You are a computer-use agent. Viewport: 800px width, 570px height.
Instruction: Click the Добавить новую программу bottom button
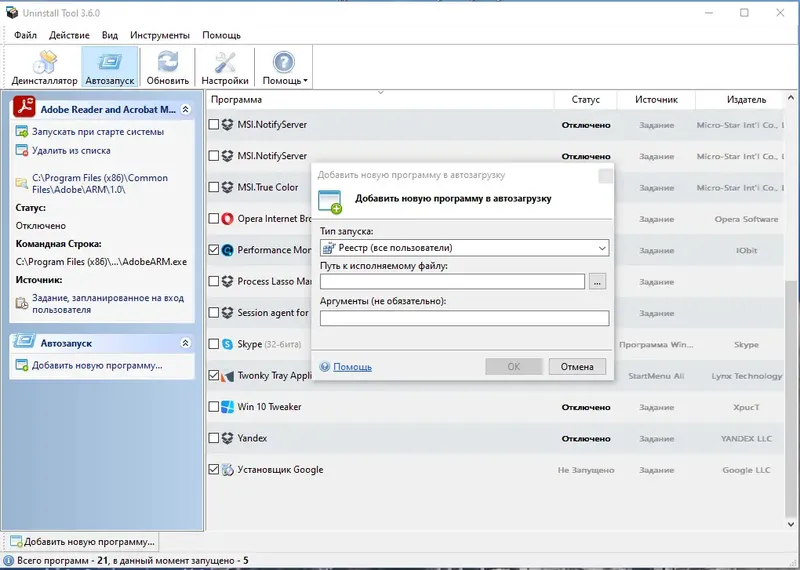[82, 541]
